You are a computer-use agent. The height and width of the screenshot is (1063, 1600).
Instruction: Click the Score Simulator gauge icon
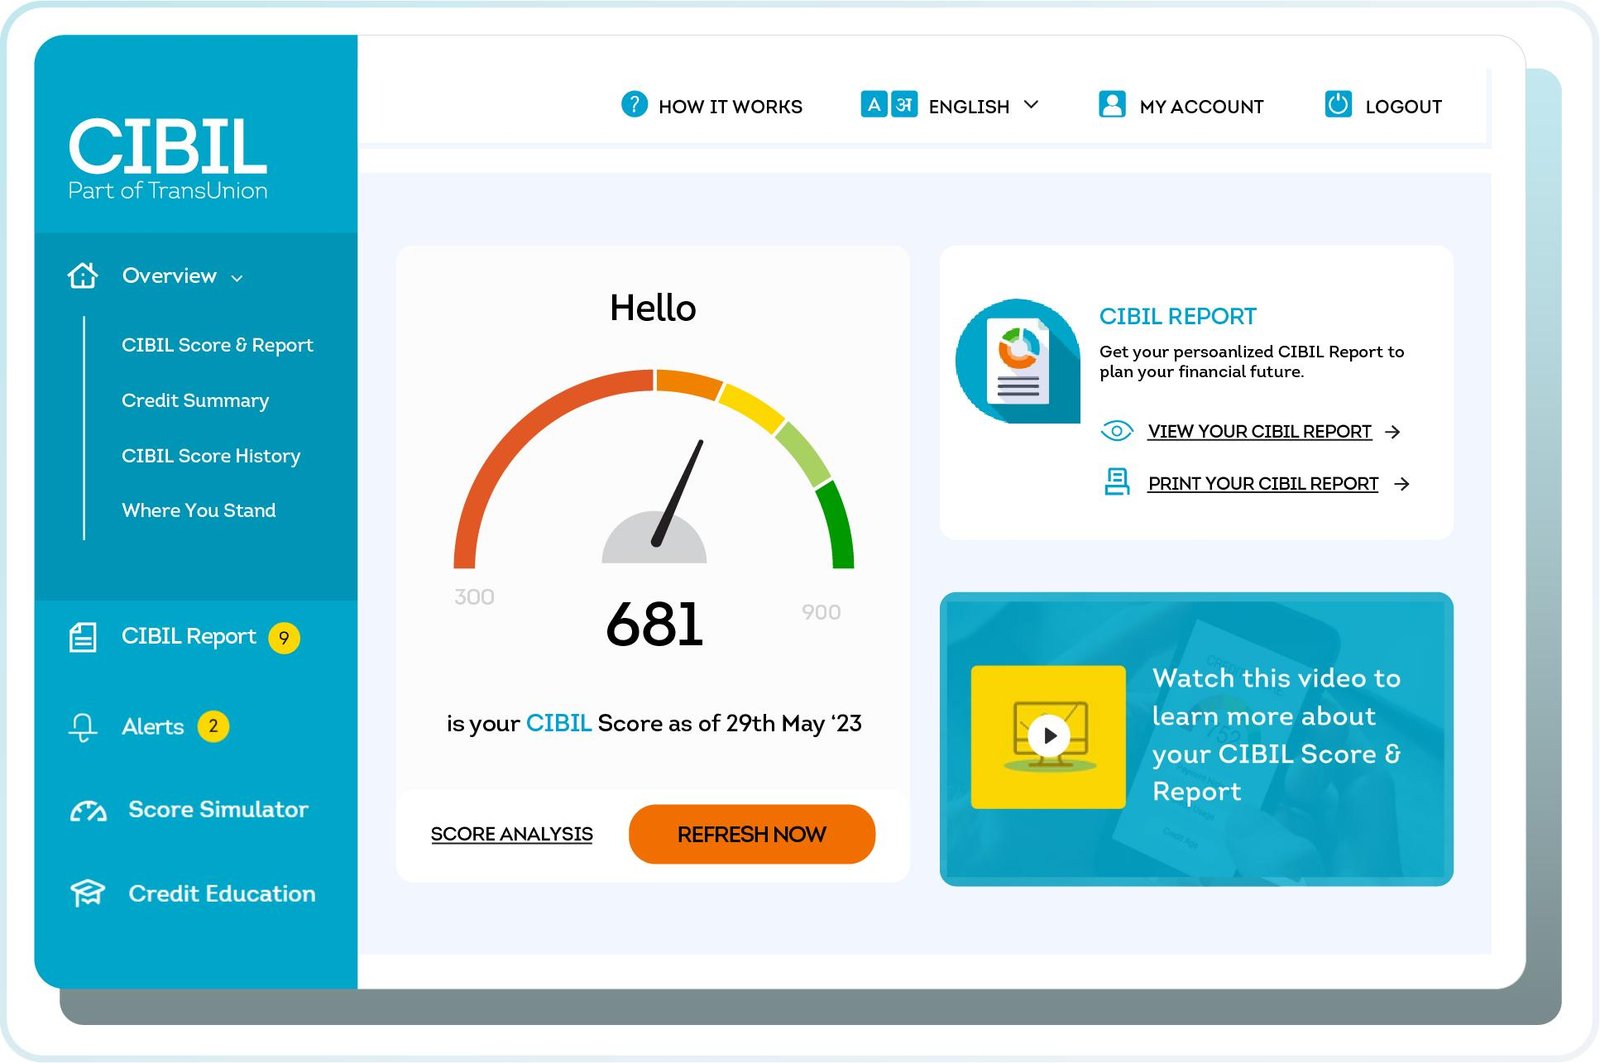[x=88, y=811]
